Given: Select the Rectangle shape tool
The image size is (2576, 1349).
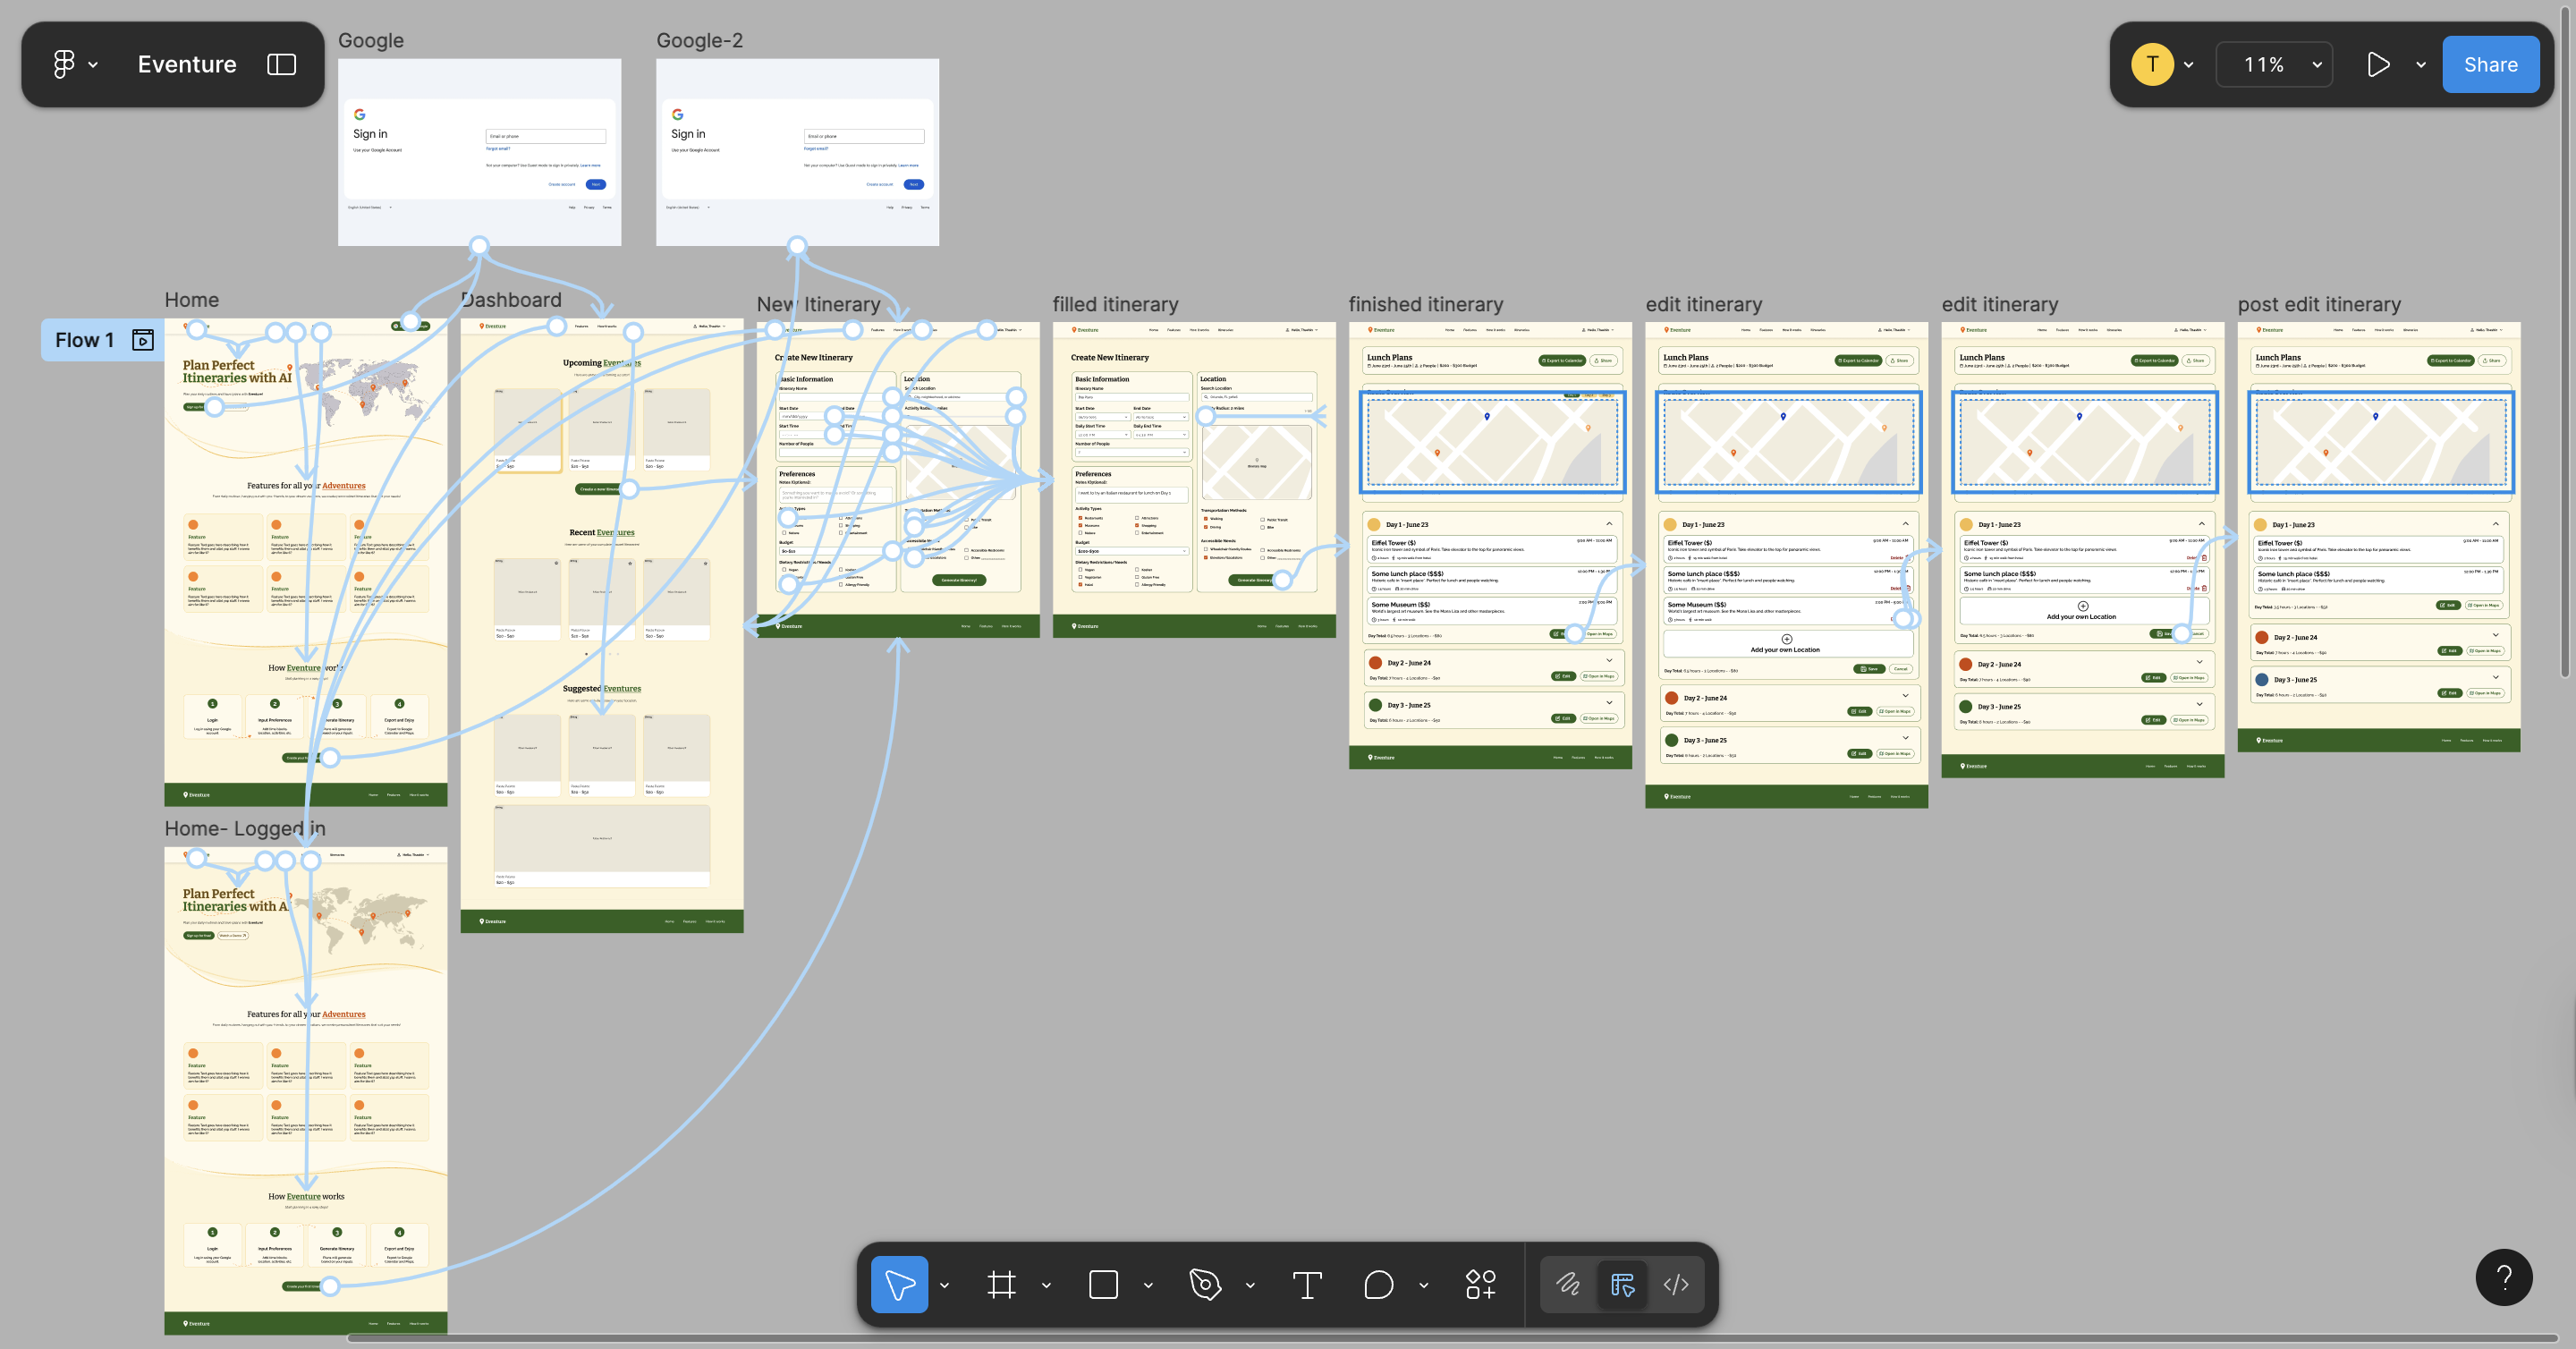Looking at the screenshot, I should pyautogui.click(x=1103, y=1284).
